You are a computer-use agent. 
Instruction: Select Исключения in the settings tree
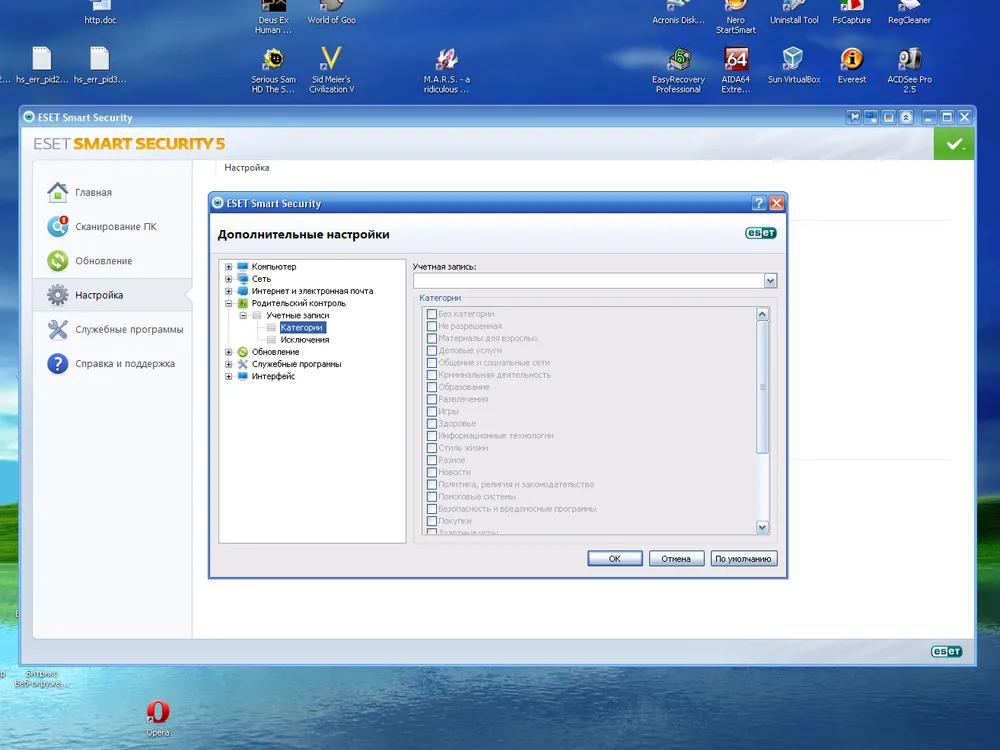304,340
